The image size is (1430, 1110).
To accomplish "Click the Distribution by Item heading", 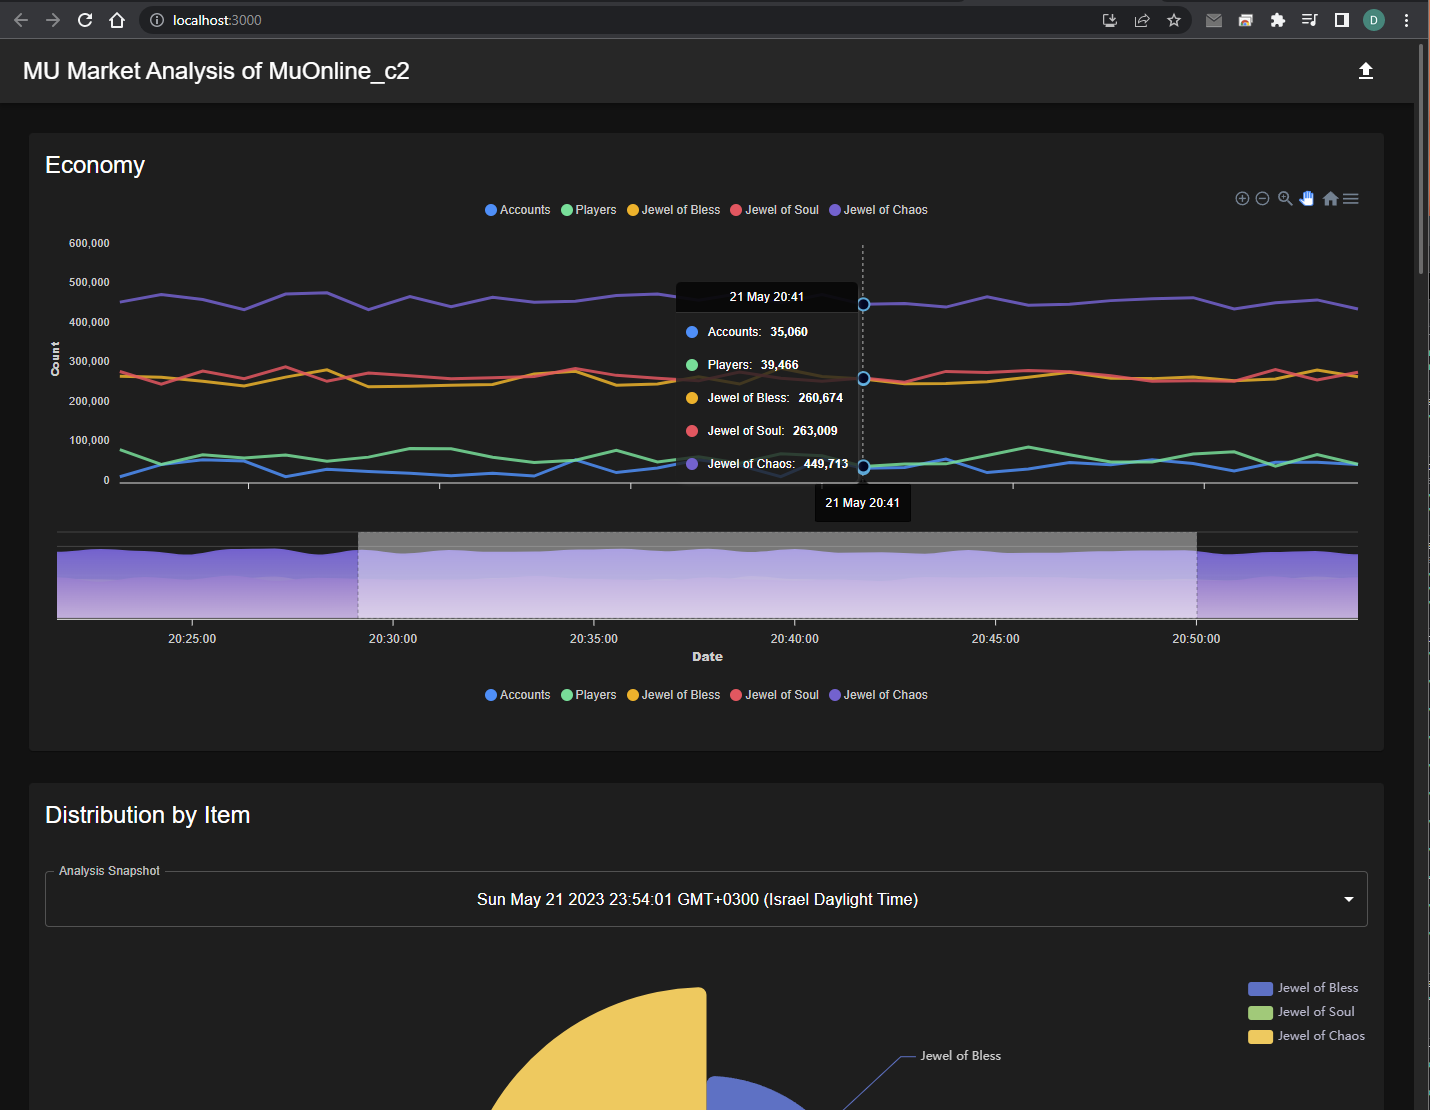I will point(148,815).
